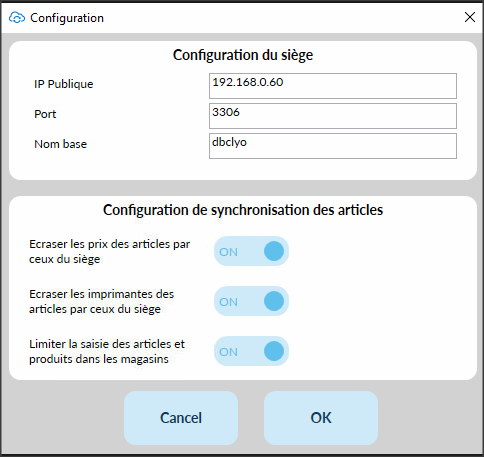
Task: Click the Configuration du siège heading
Action: (x=243, y=55)
